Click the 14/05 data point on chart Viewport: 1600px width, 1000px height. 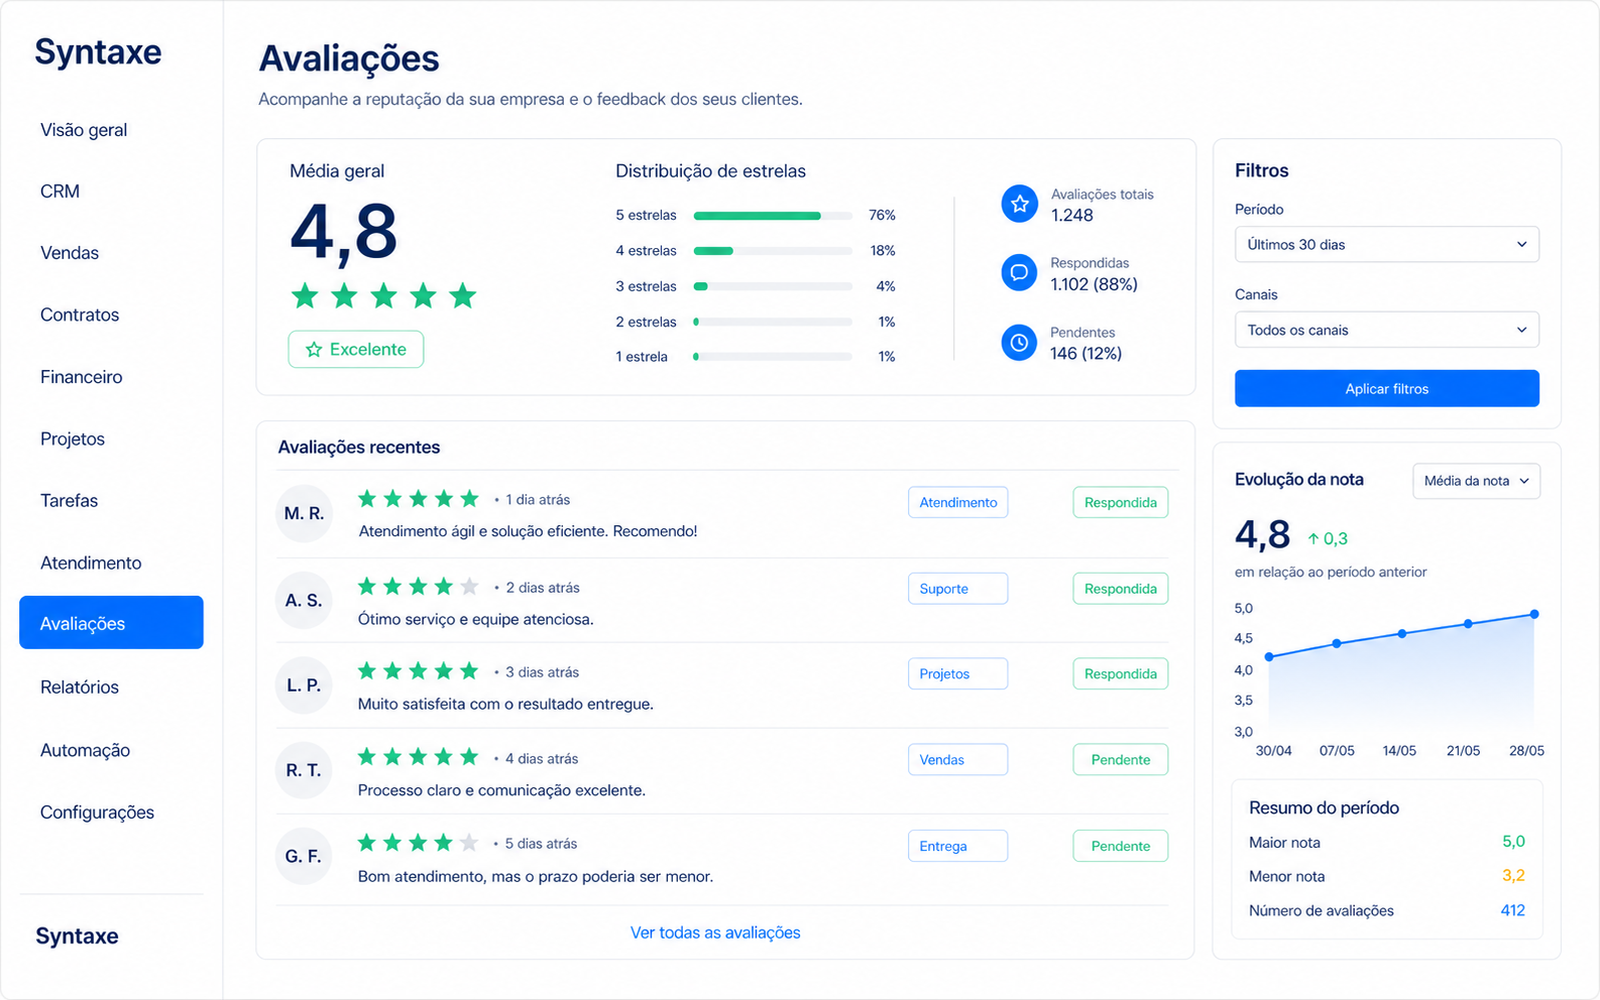pos(1402,634)
